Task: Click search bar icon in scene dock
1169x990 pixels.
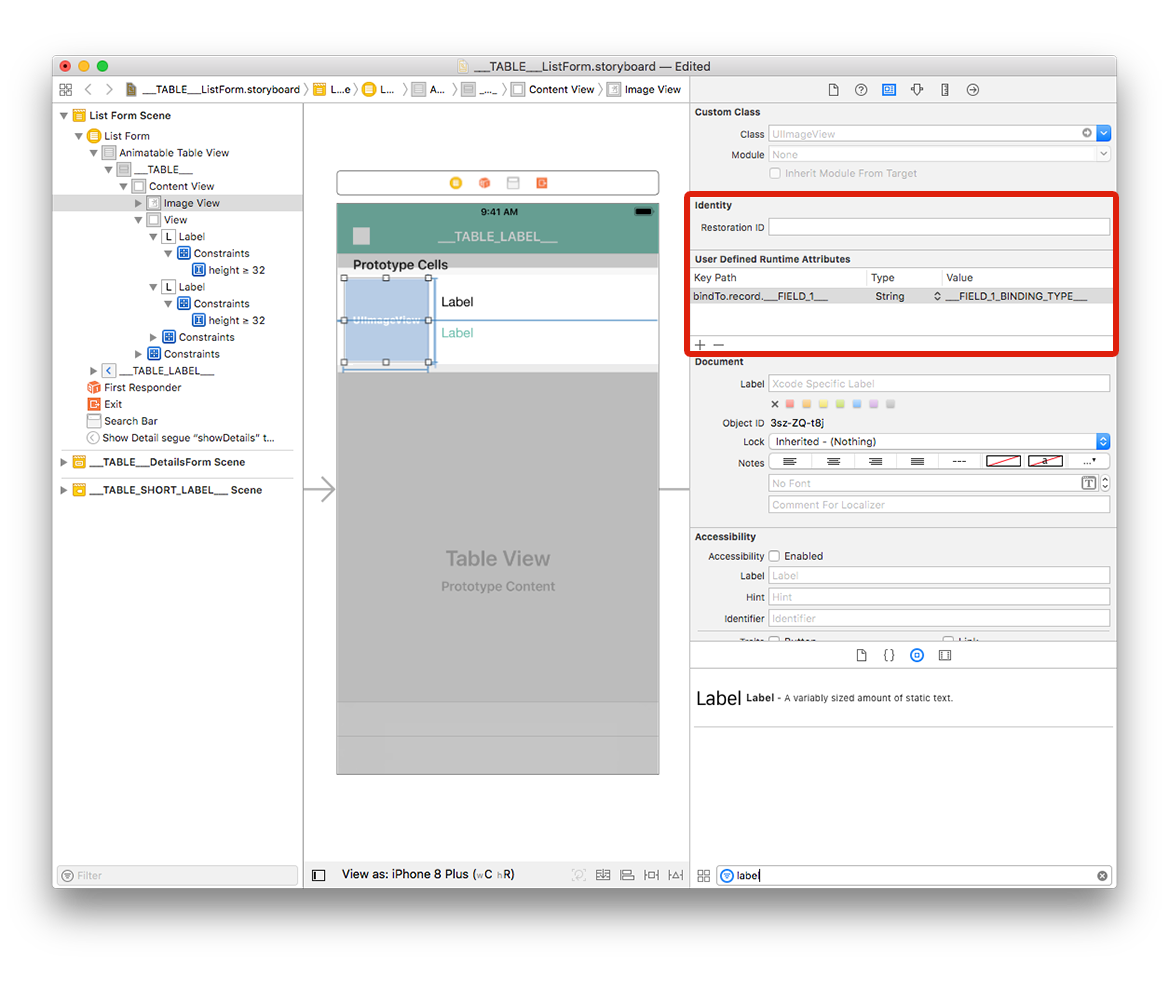Action: 513,183
